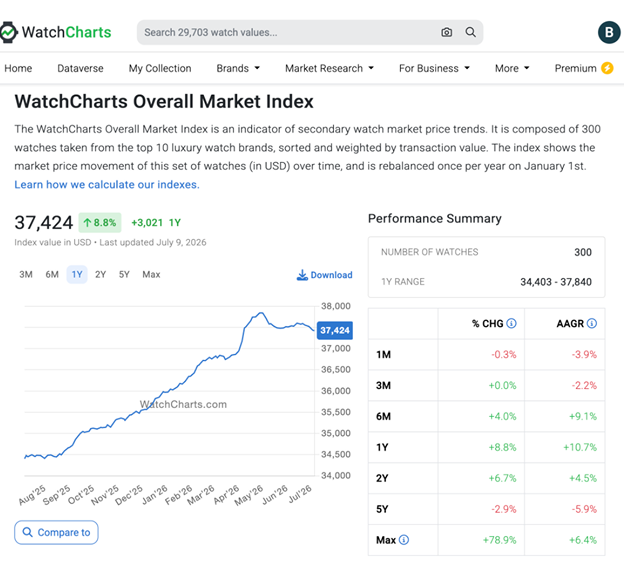Viewport: 624px width, 572px height.
Task: Click the % CHG info icon
Action: [x=511, y=323]
